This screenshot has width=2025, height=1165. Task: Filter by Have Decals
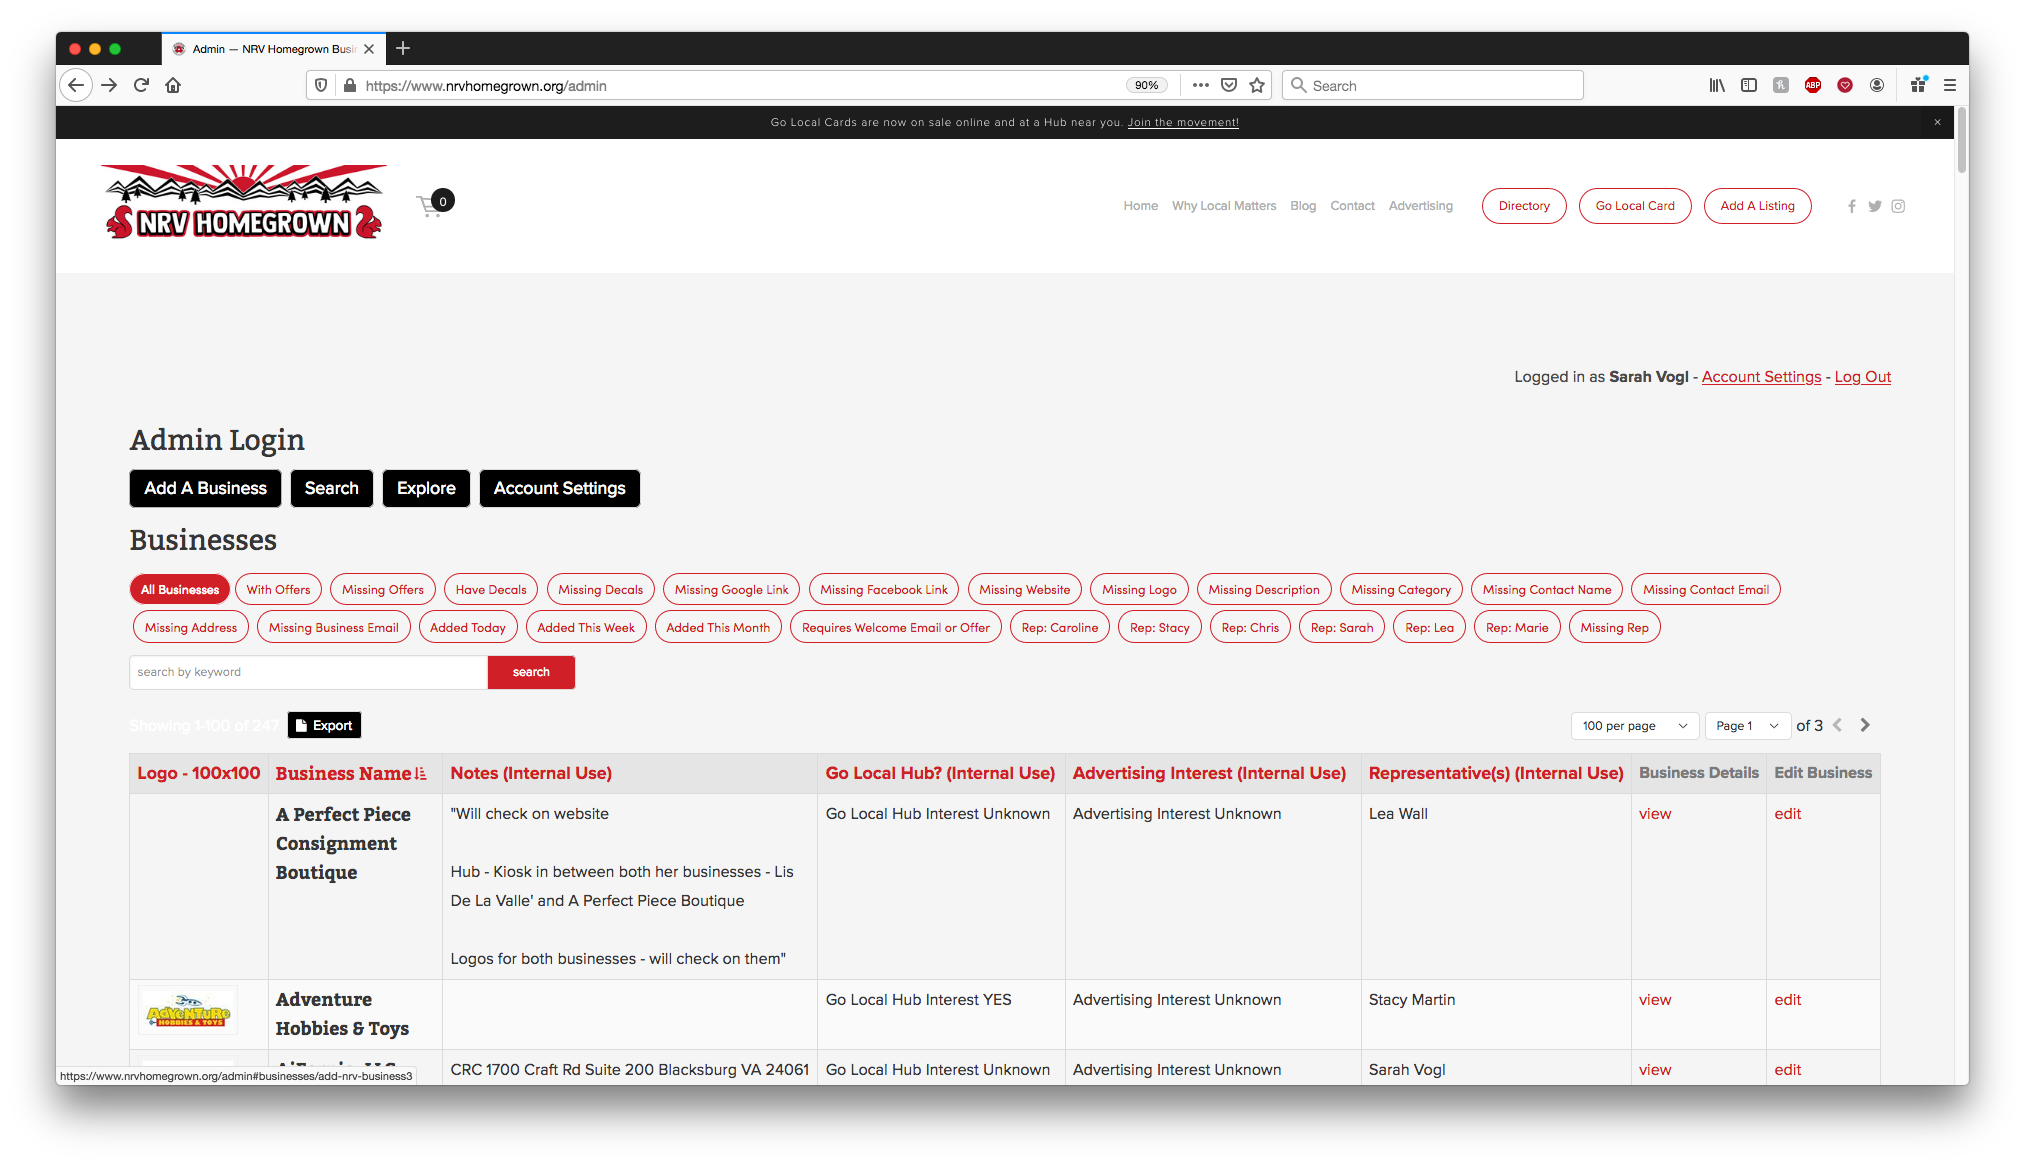(491, 590)
